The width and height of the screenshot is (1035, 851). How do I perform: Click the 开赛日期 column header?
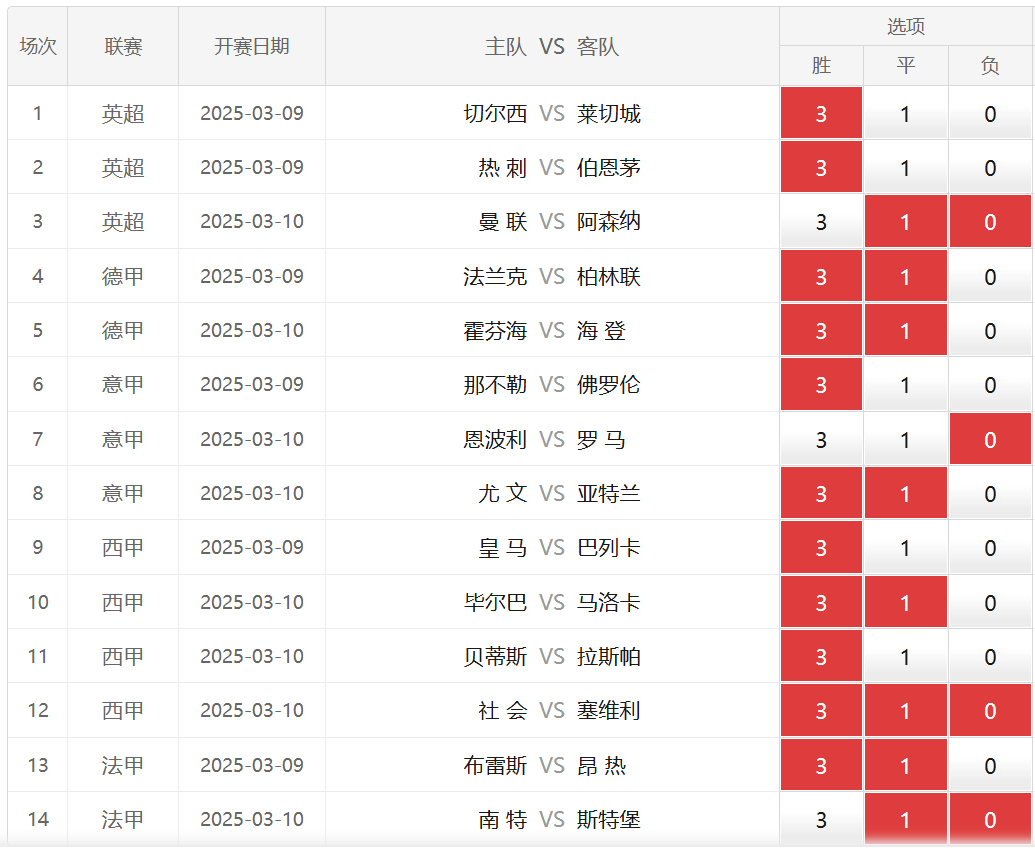point(251,46)
